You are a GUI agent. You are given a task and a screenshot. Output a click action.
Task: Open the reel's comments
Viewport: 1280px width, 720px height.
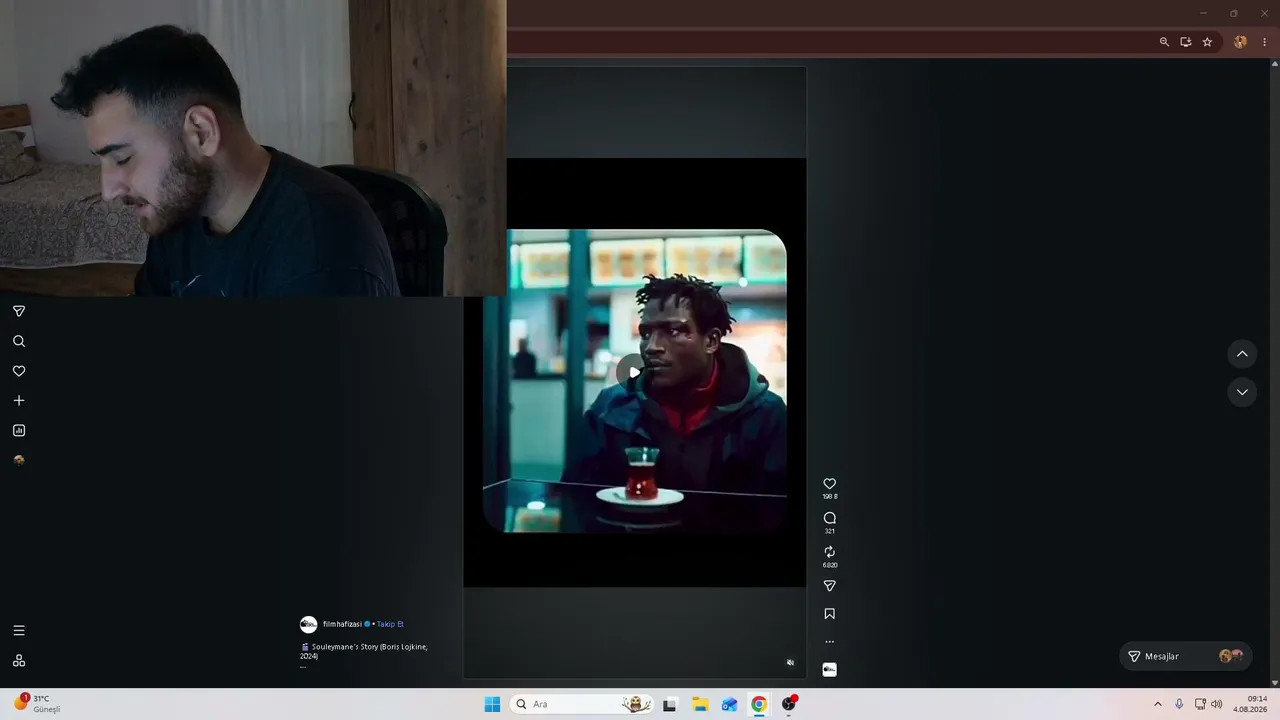tap(829, 518)
